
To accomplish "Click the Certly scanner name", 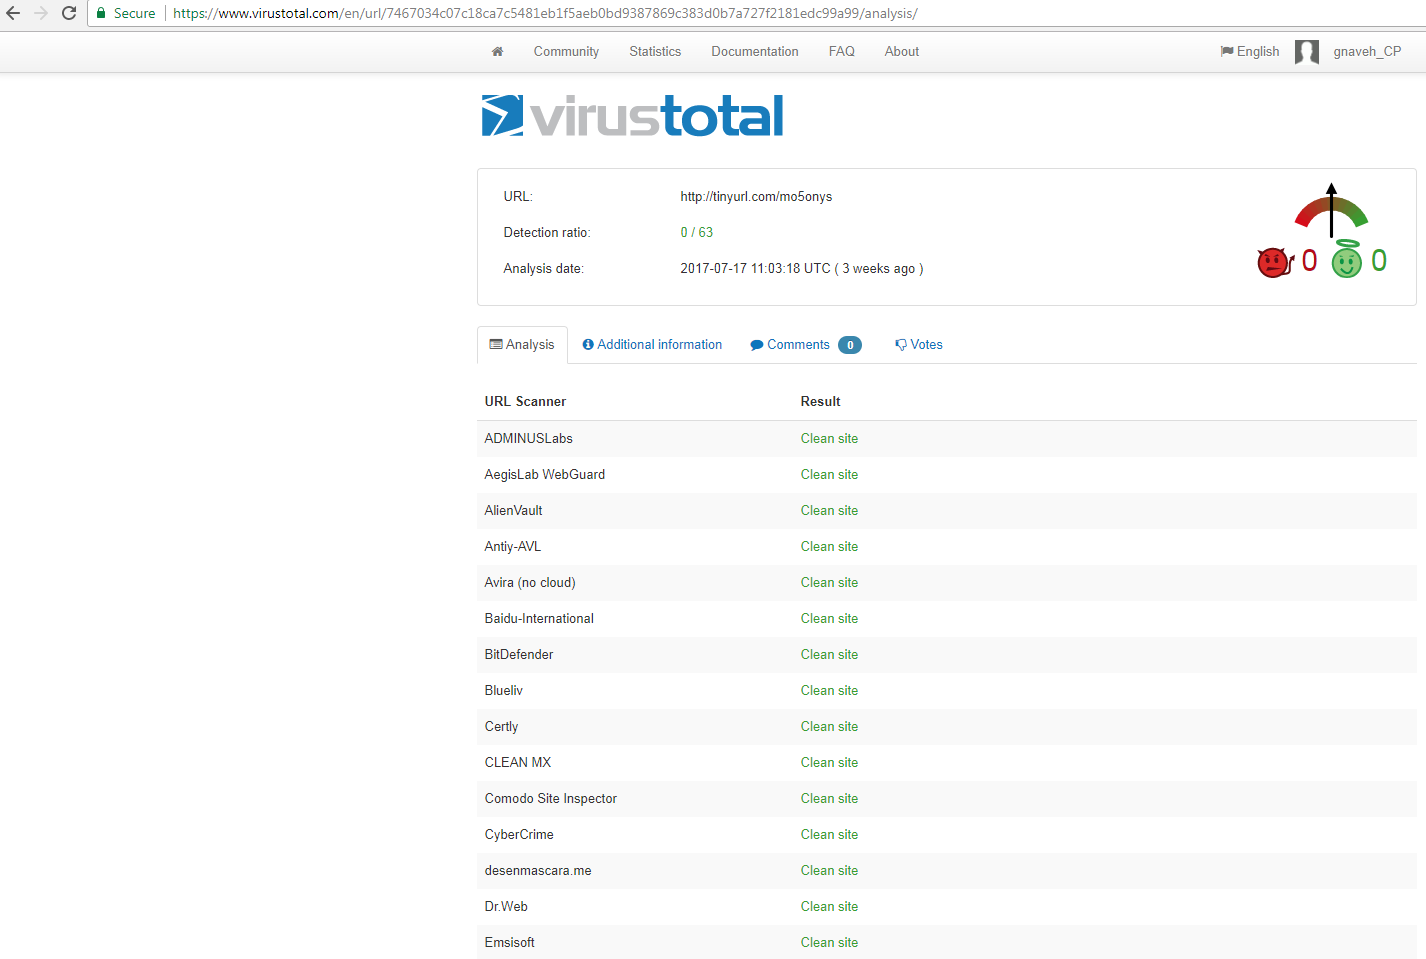I will pos(501,726).
